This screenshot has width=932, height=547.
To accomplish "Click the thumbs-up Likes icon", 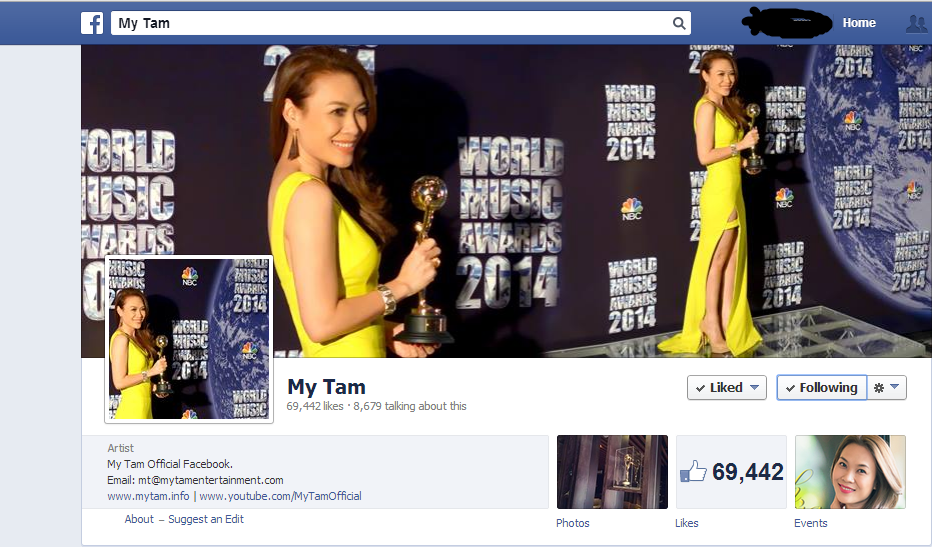I will (x=693, y=472).
